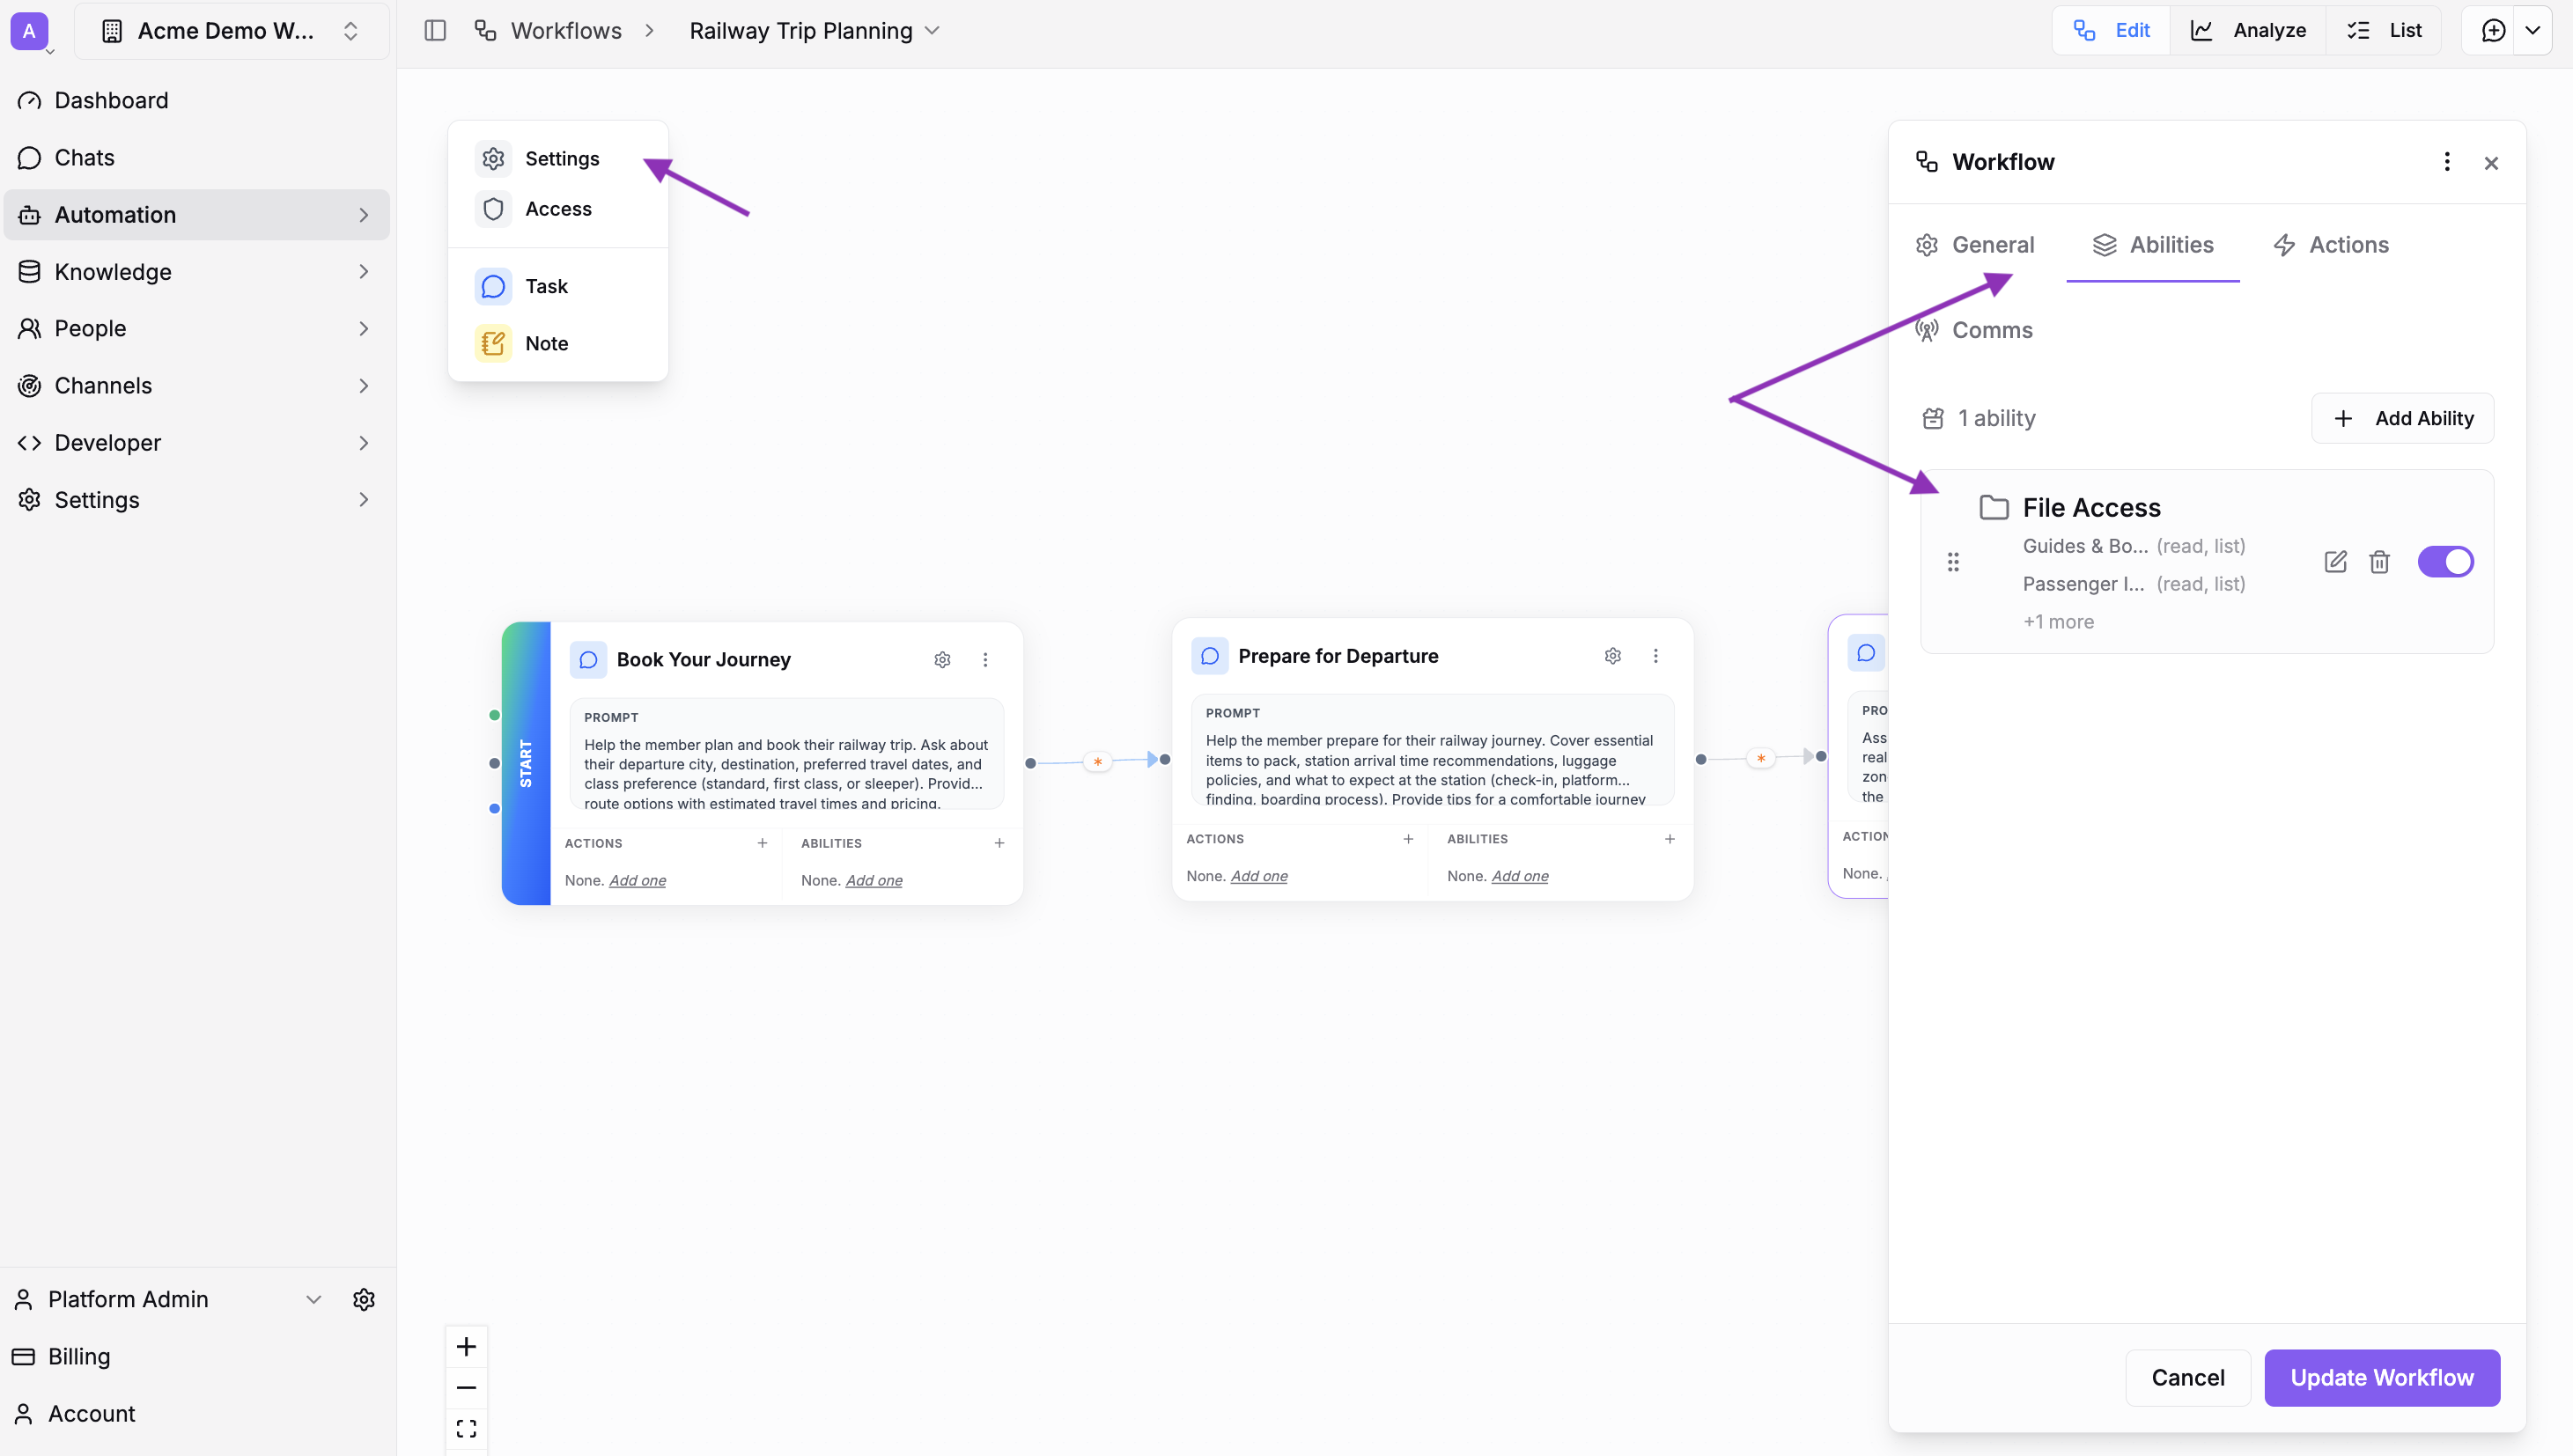Toggle the sidebar collapse icon
Viewport: 2573px width, 1456px height.
pos(435,30)
